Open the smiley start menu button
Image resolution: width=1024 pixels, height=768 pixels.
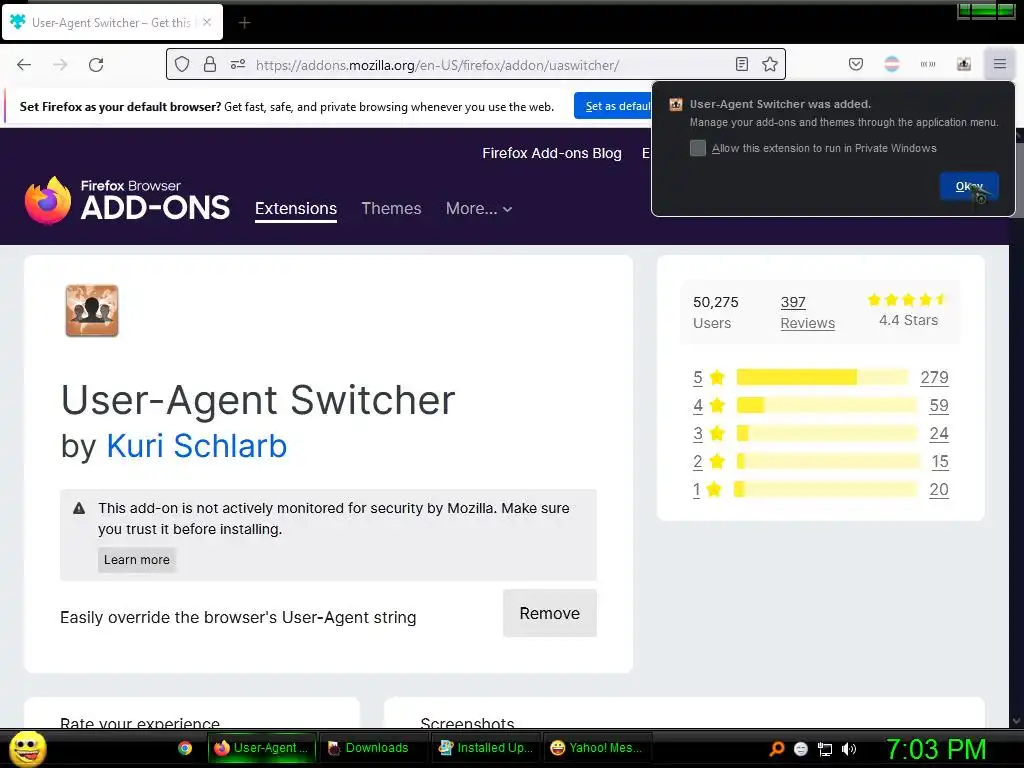click(x=27, y=748)
